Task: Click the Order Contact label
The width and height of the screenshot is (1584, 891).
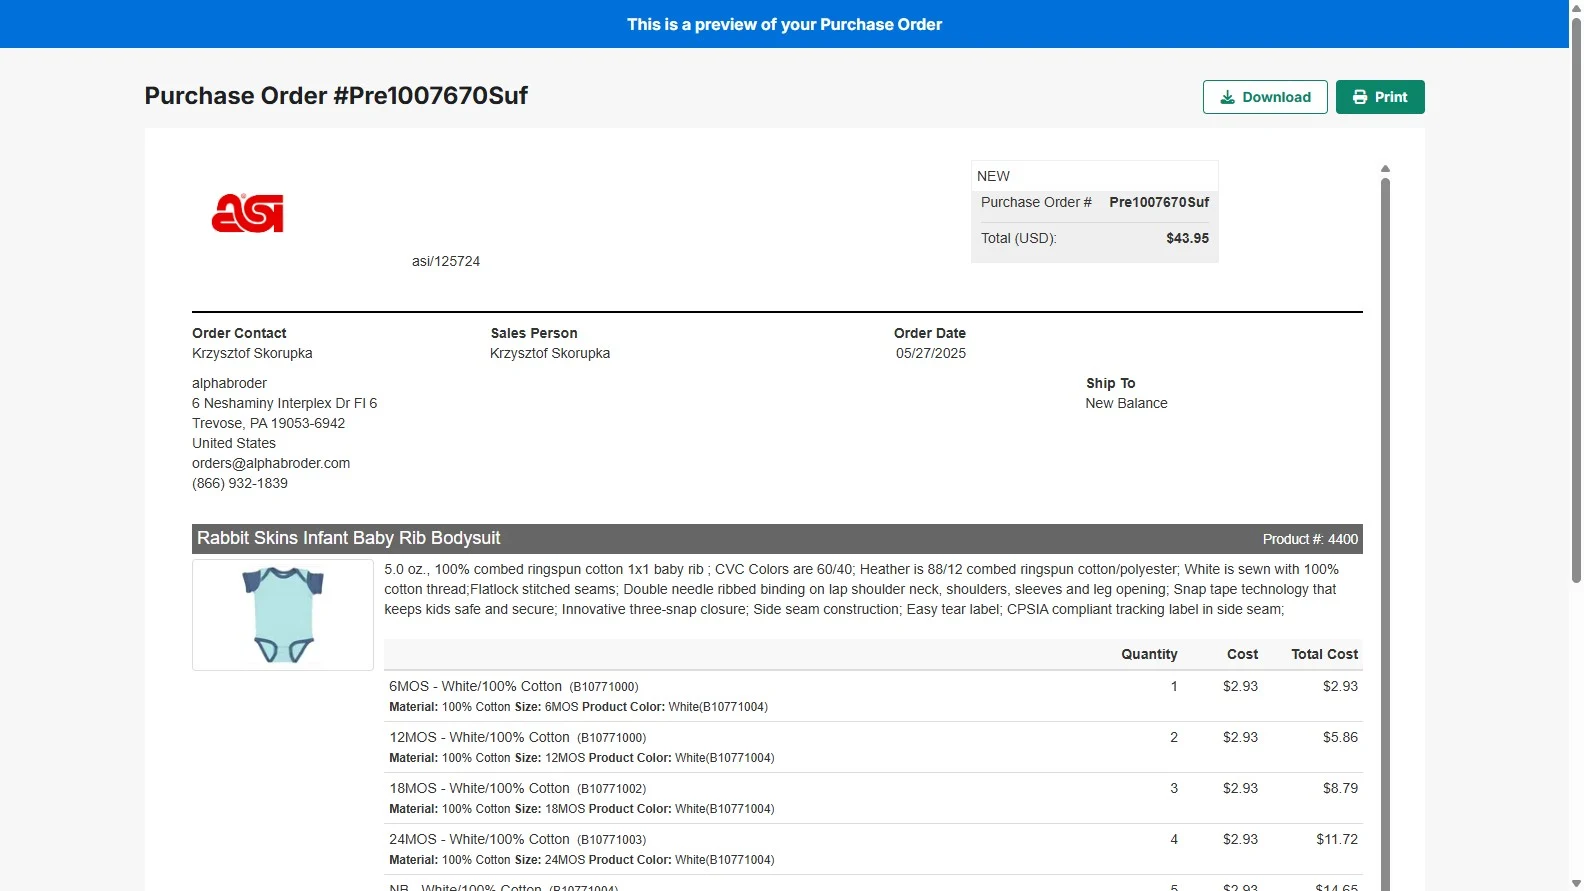Action: coord(239,333)
